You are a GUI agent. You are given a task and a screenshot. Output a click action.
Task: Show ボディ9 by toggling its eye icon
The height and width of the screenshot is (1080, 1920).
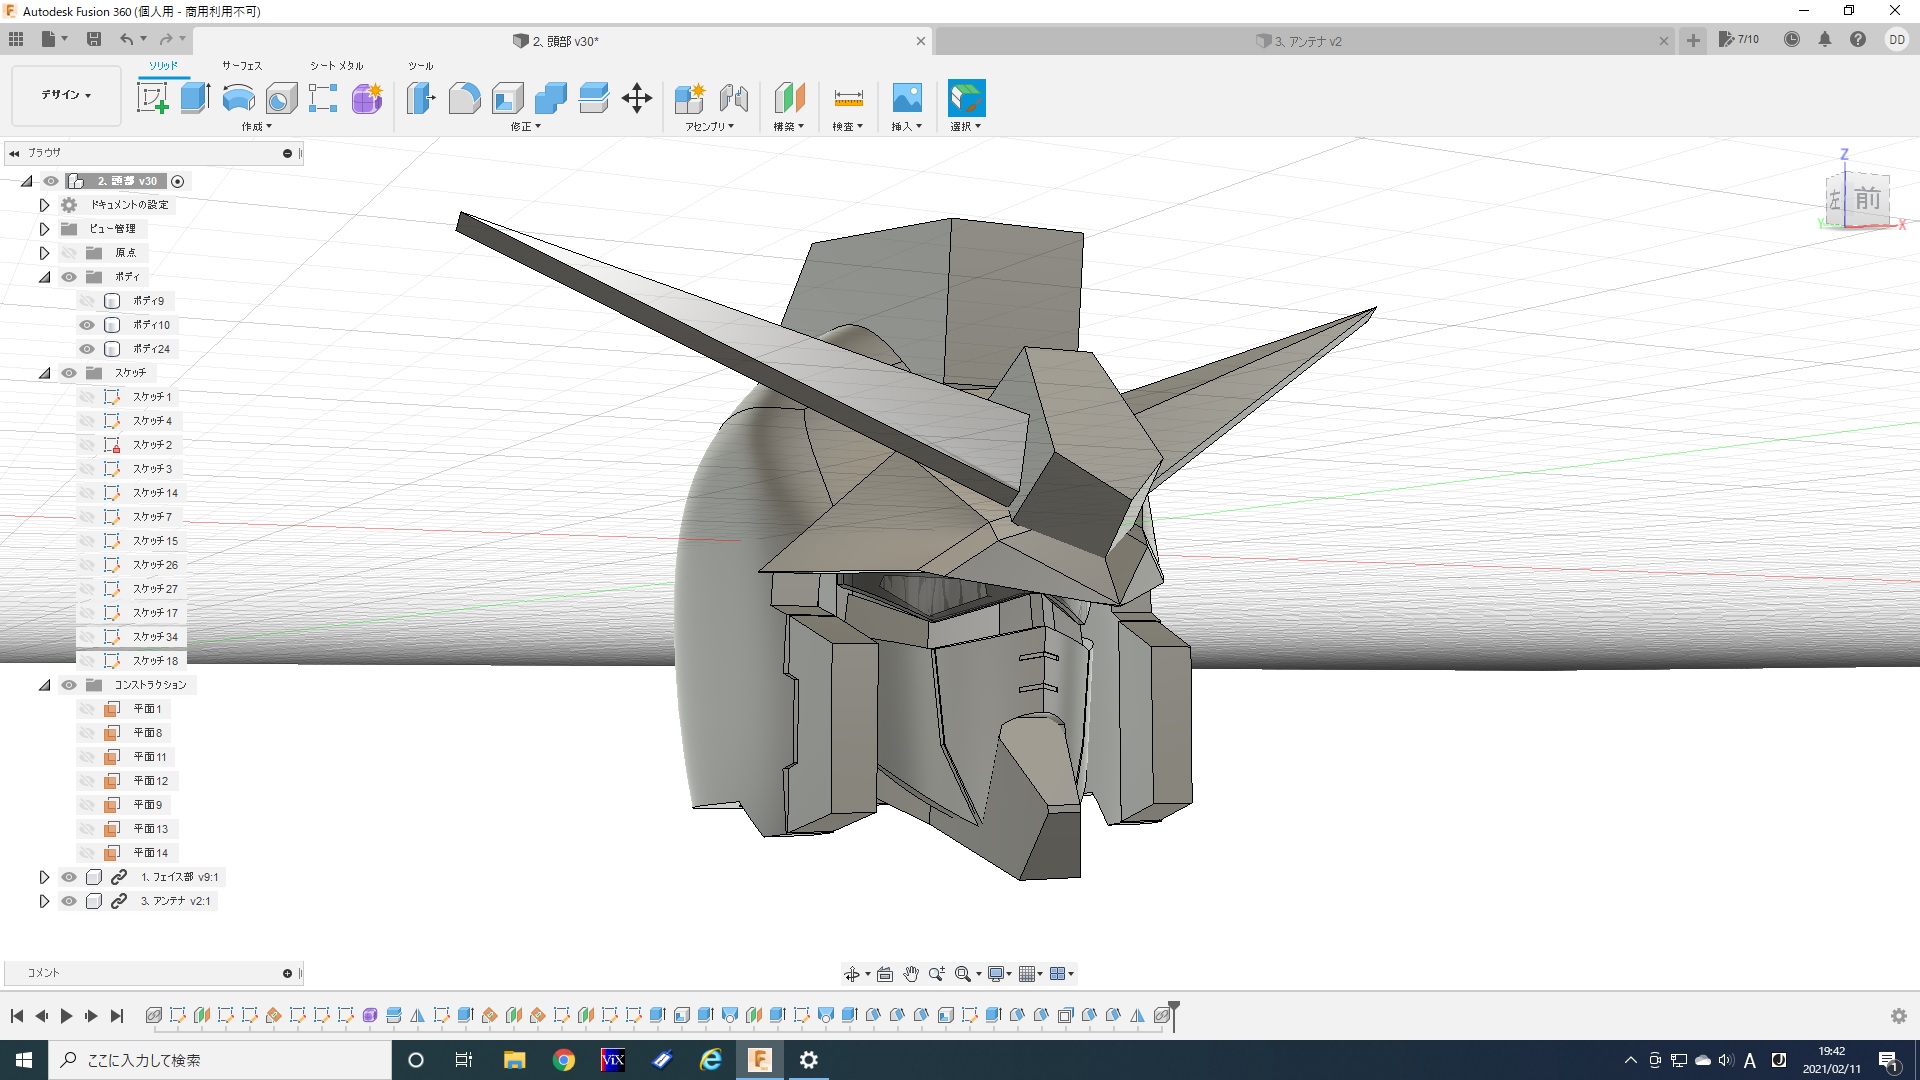pyautogui.click(x=87, y=301)
